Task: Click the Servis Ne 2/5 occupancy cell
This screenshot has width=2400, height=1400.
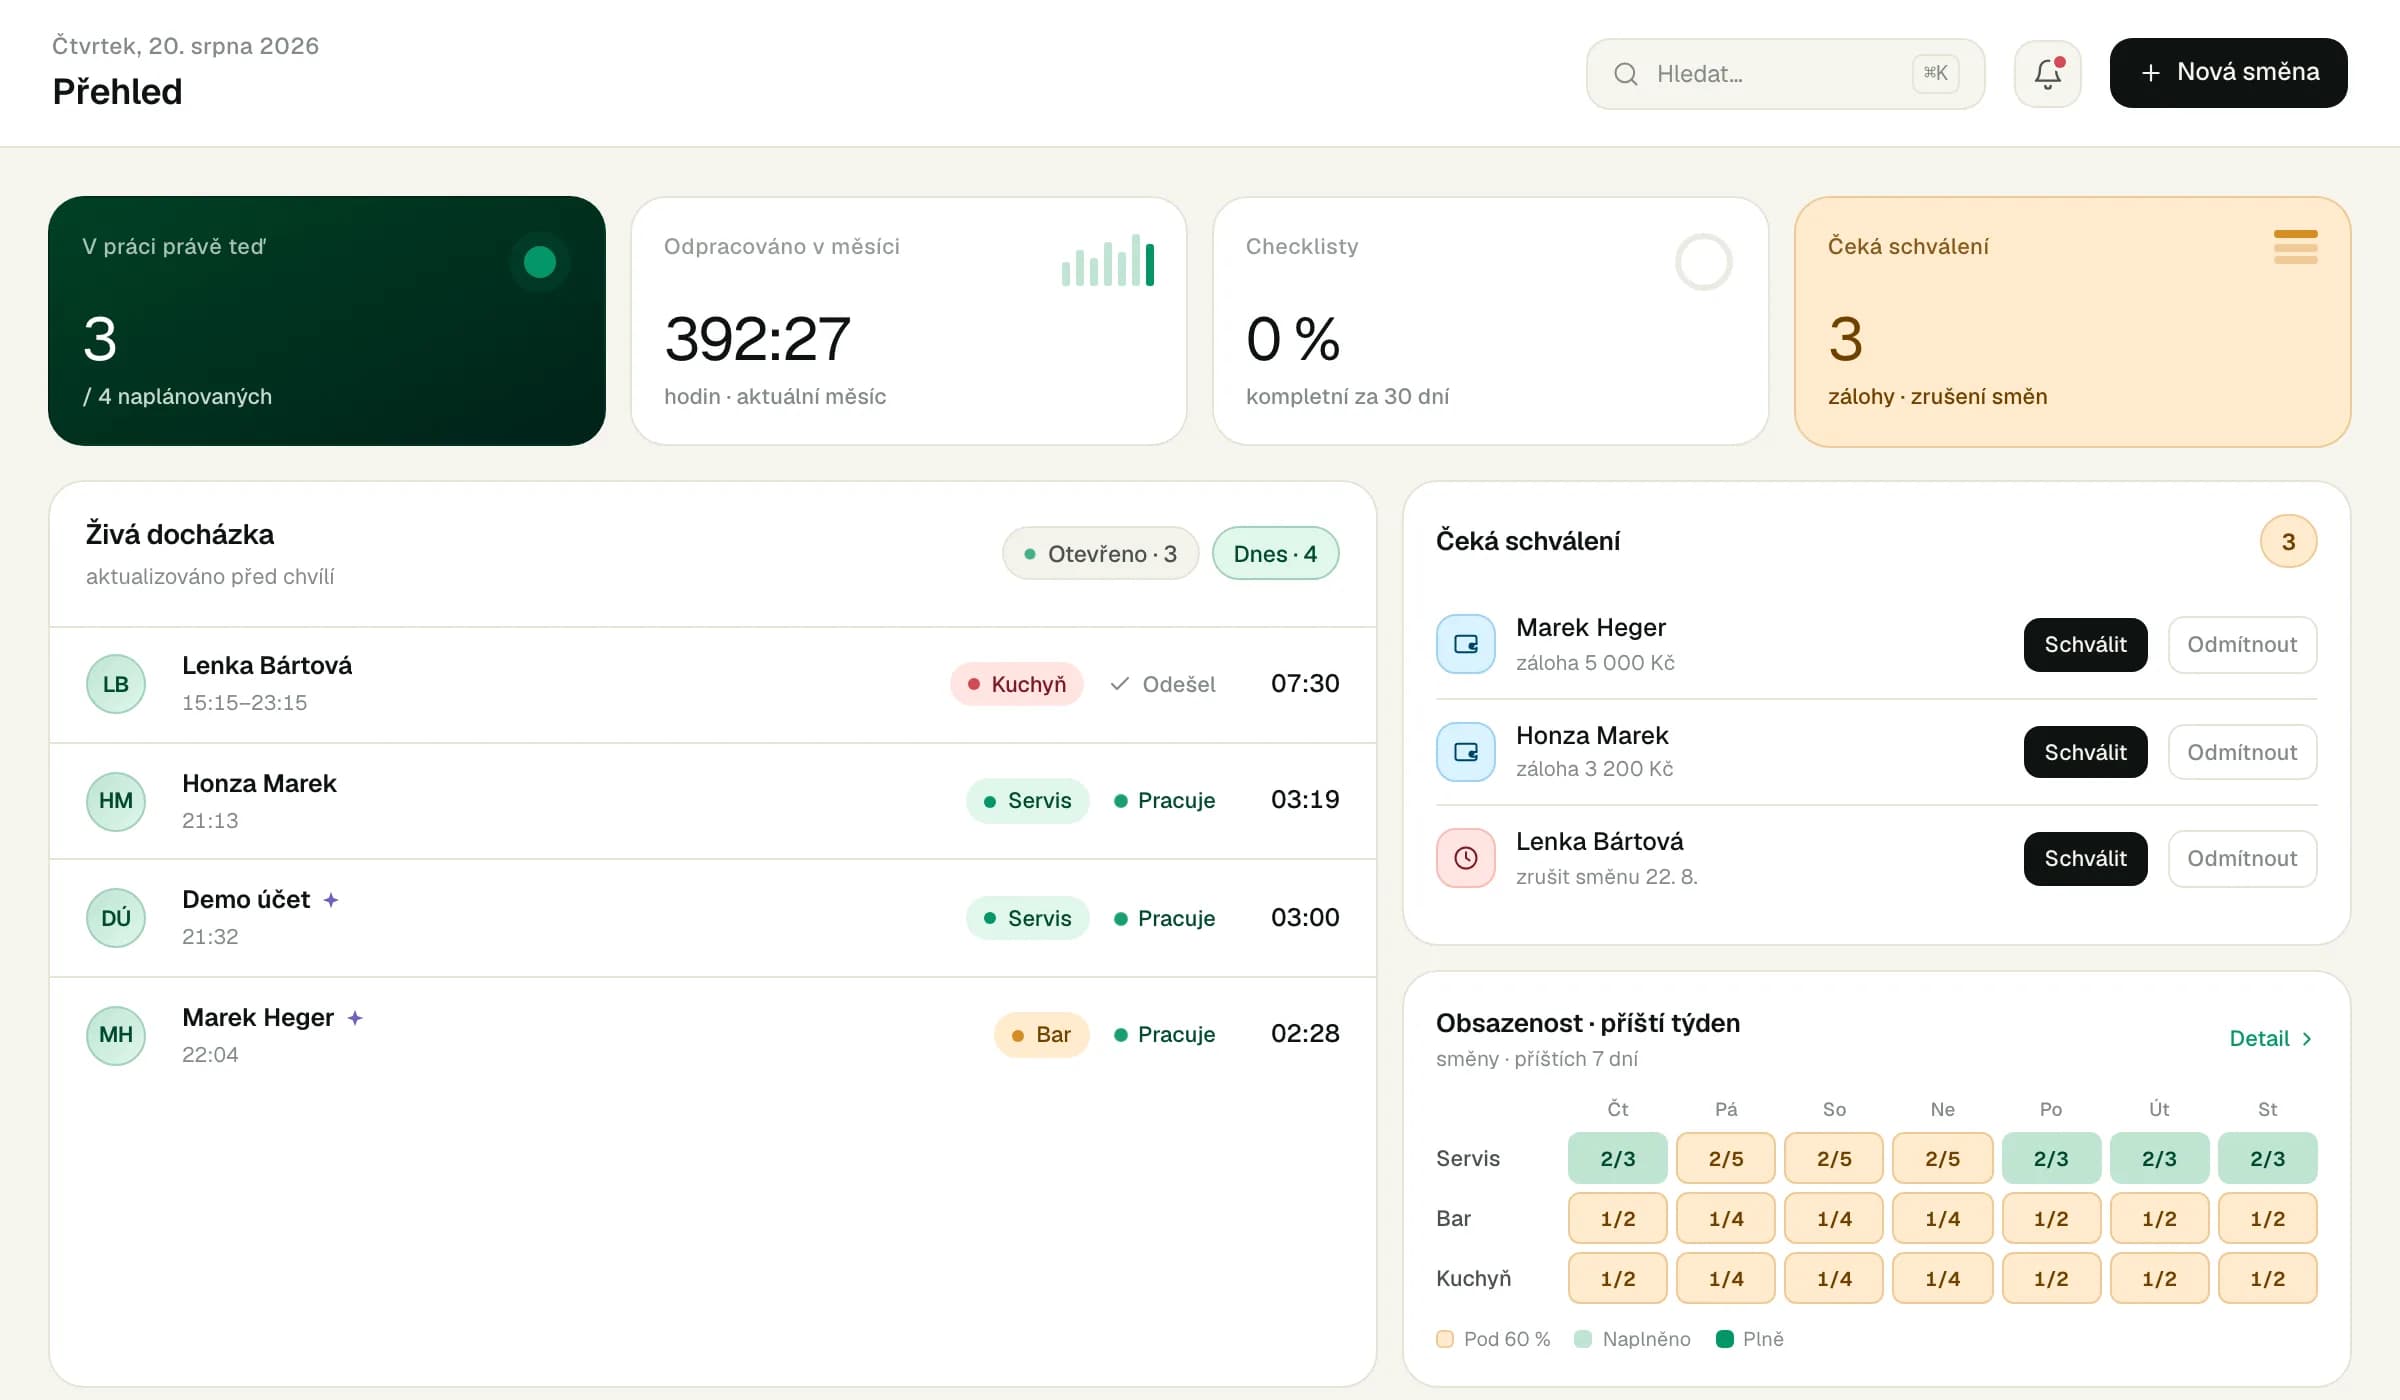Action: tap(1942, 1158)
